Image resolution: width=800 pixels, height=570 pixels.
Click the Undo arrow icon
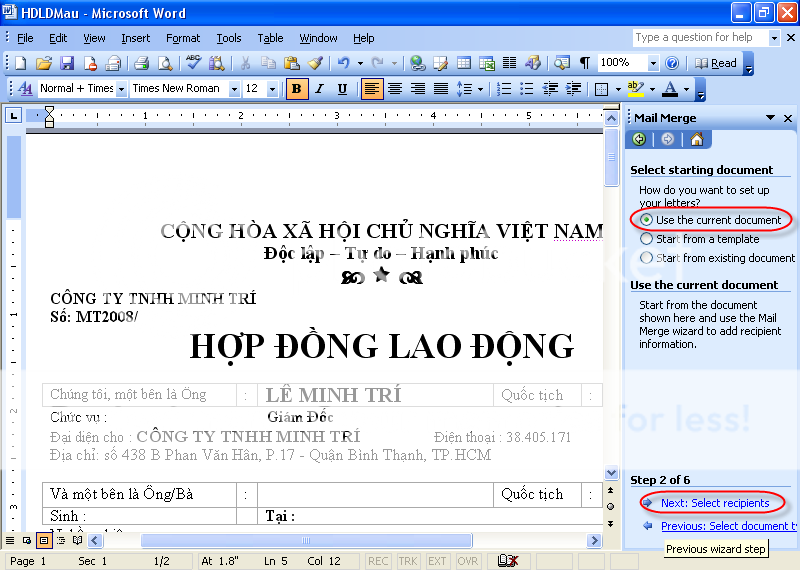coord(343,63)
